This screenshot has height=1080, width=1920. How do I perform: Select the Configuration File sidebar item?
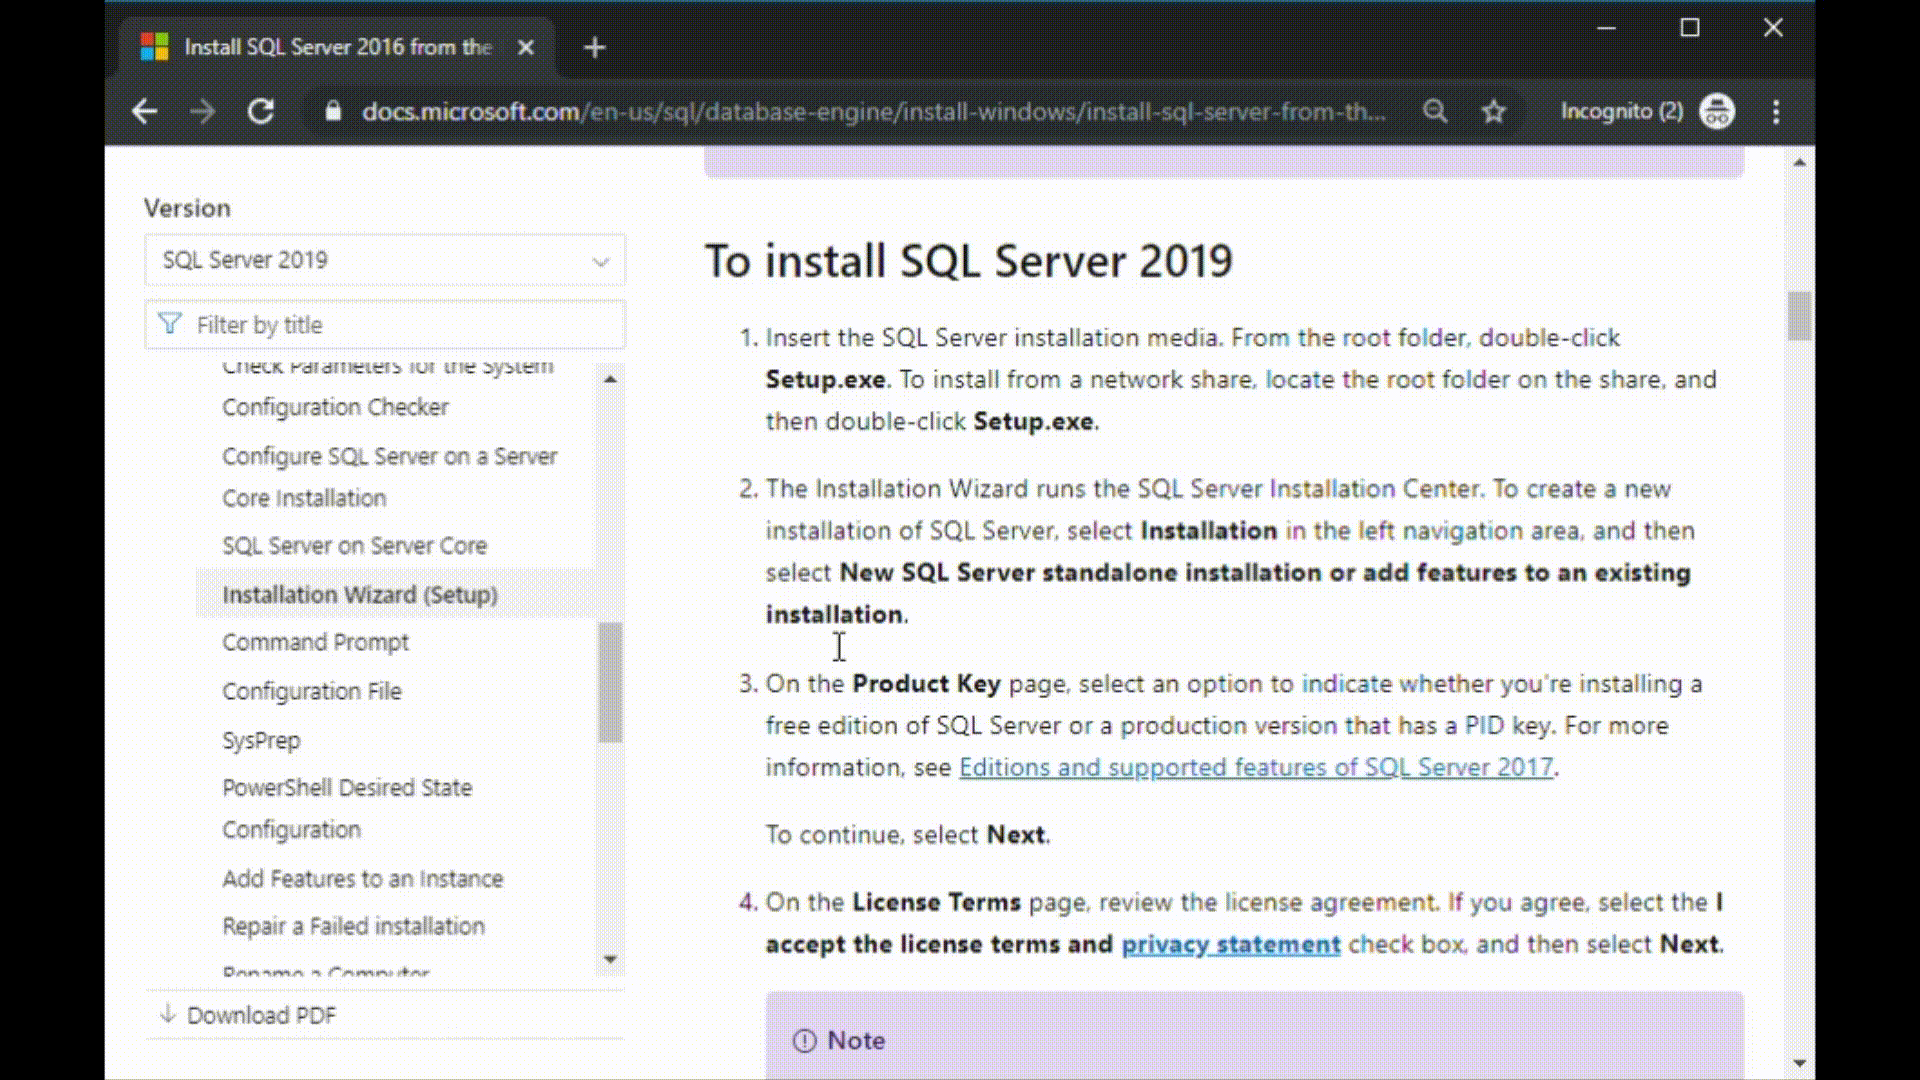coord(313,691)
